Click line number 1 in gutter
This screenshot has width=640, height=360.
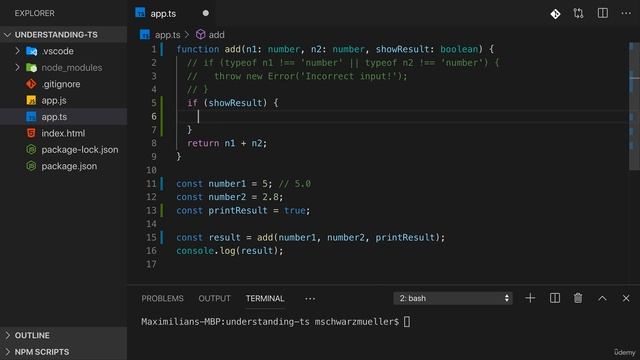click(x=154, y=49)
